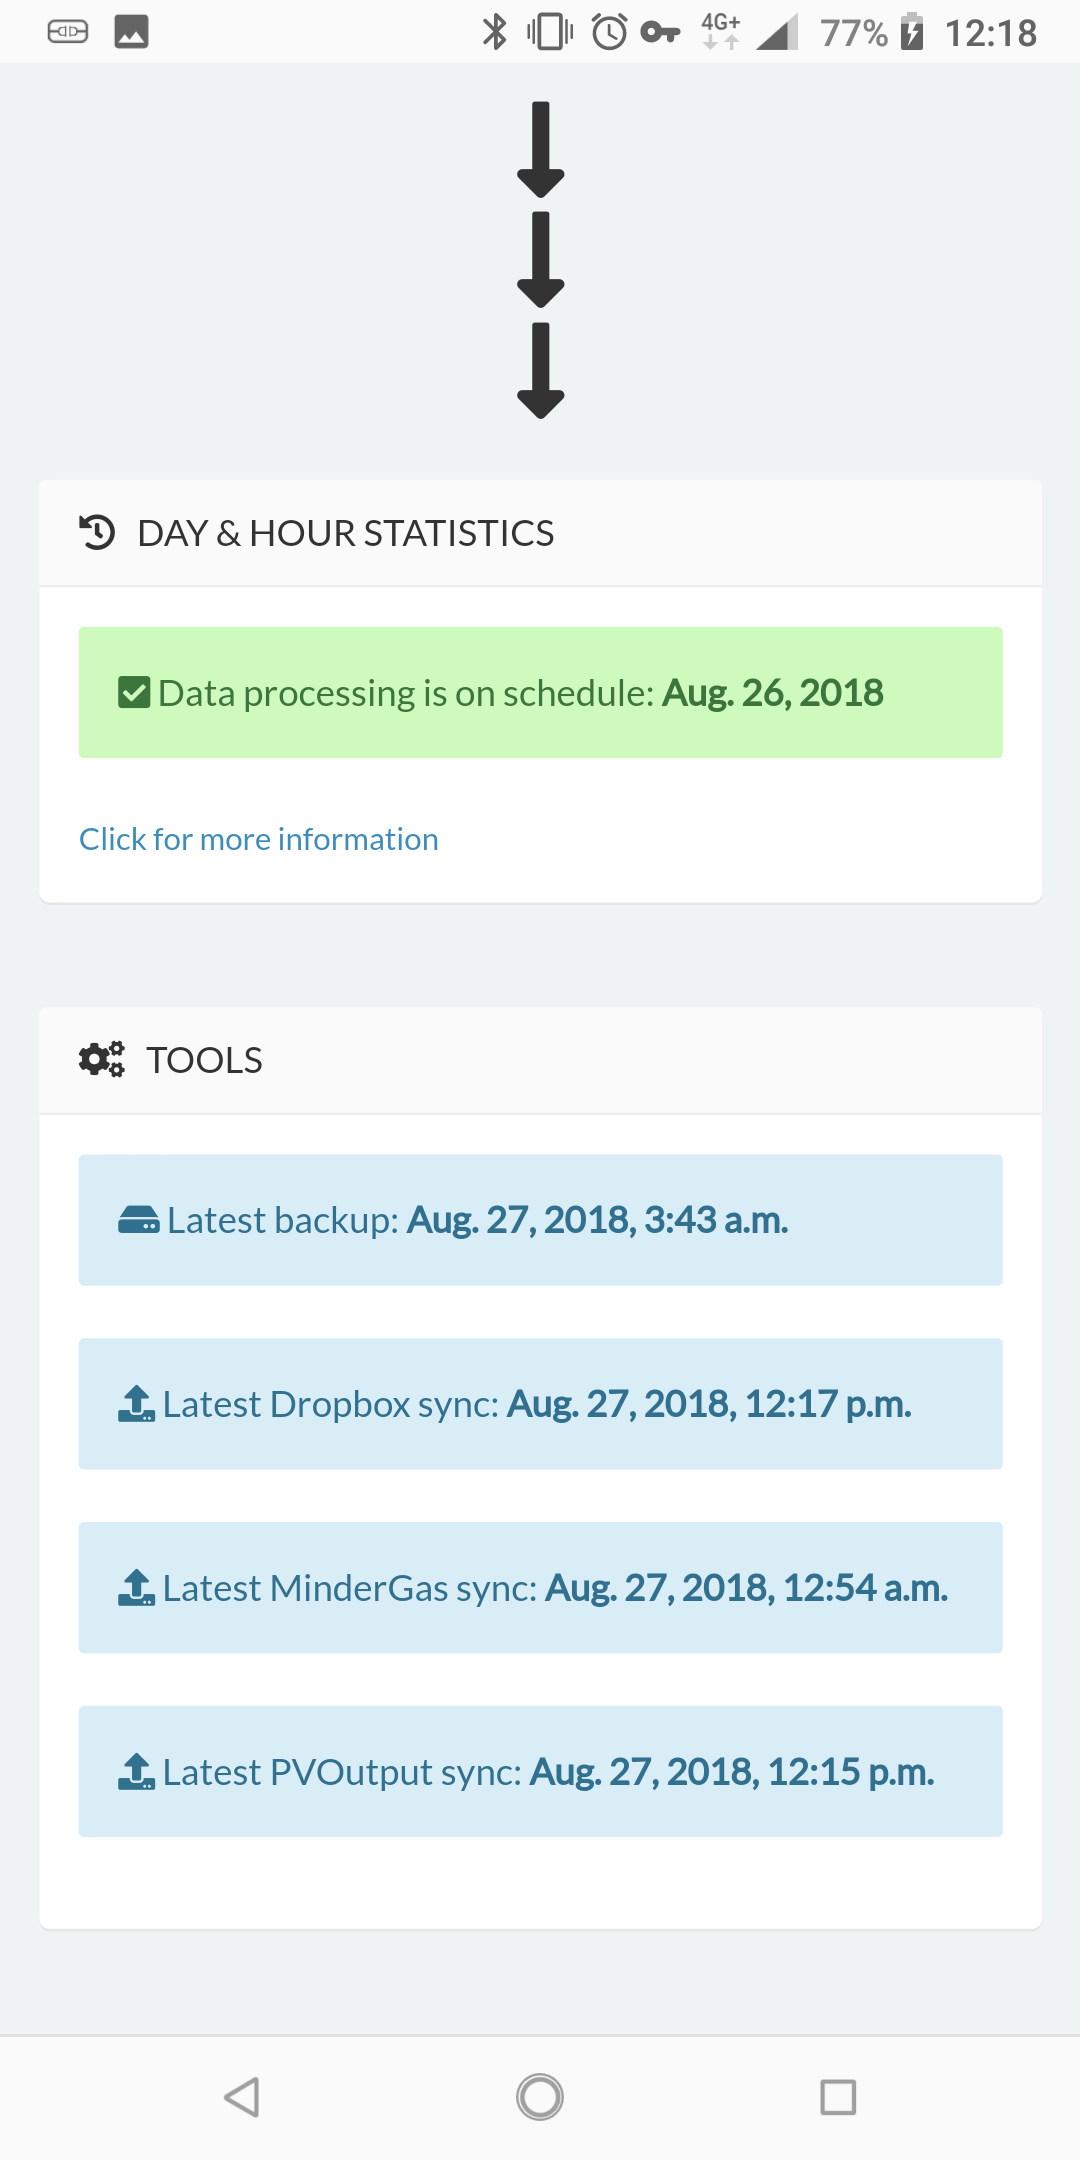Open the Latest MinderGas sync panel
Image resolution: width=1080 pixels, height=2160 pixels.
(540, 1587)
